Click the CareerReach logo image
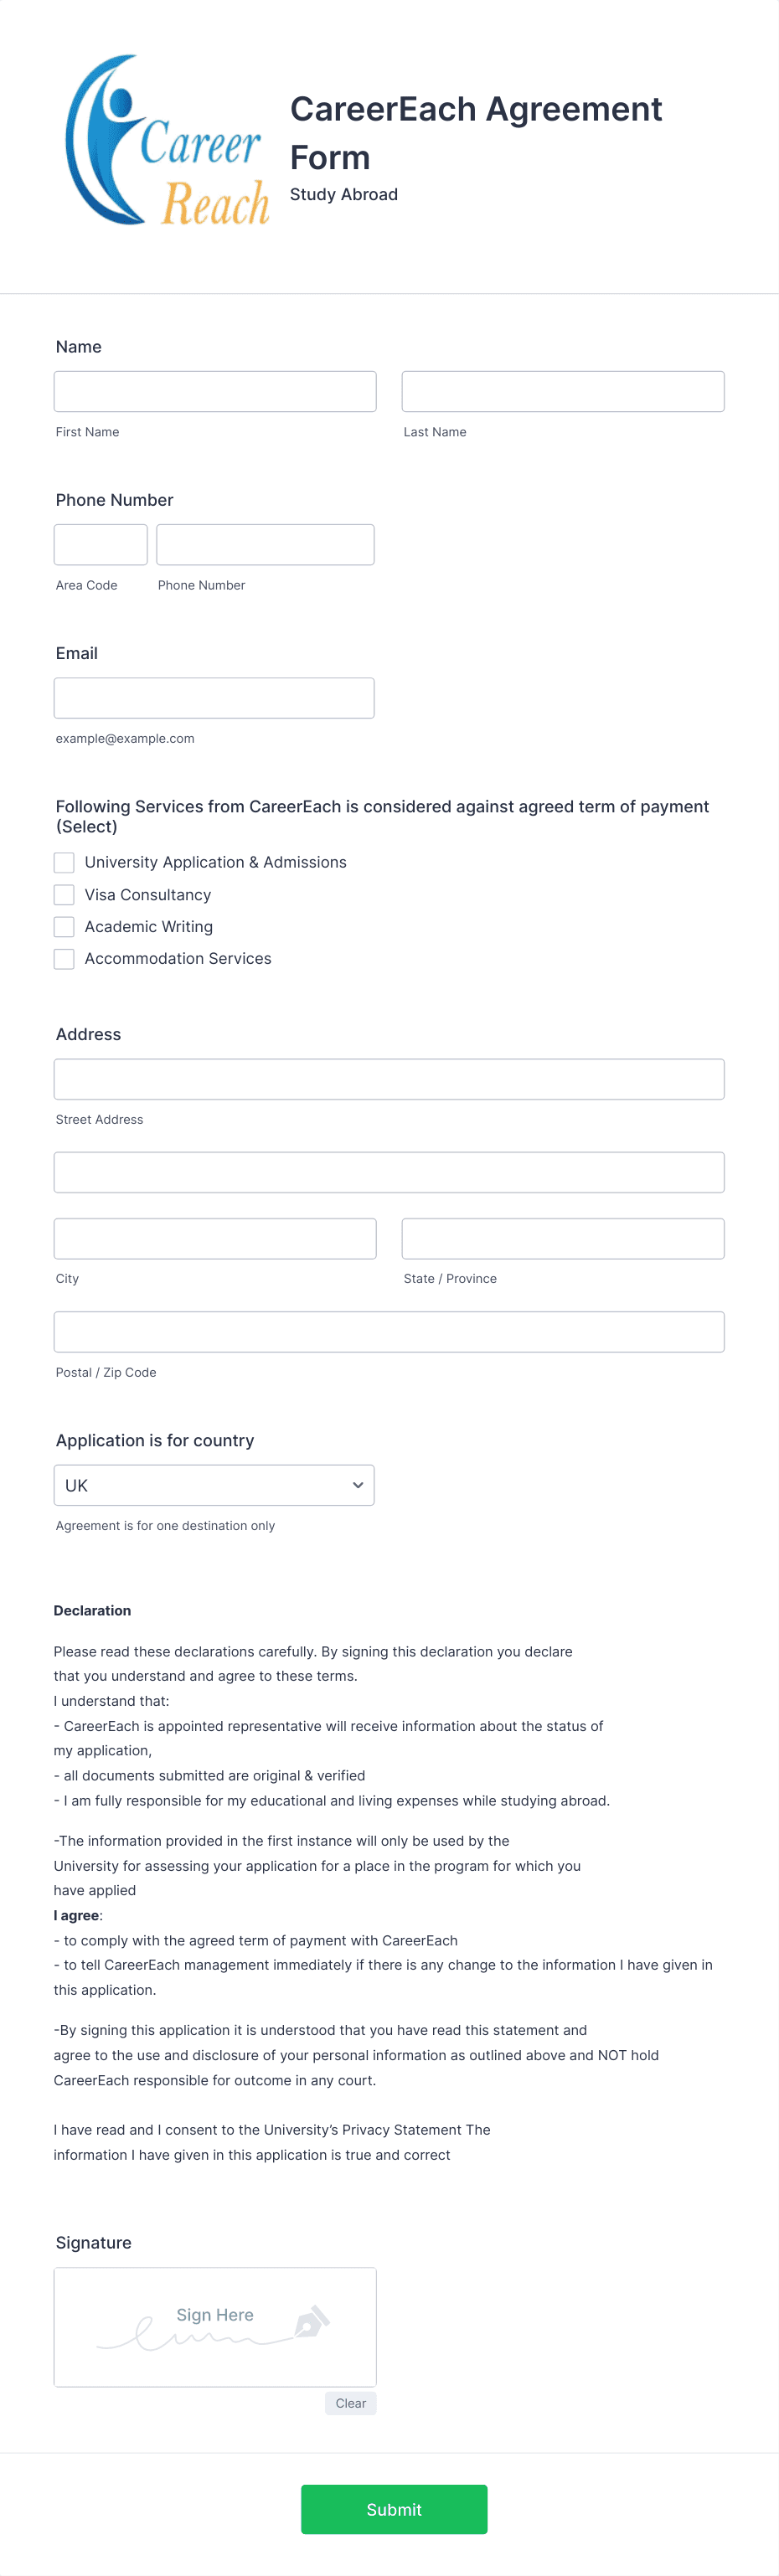The width and height of the screenshot is (779, 2576). 166,140
